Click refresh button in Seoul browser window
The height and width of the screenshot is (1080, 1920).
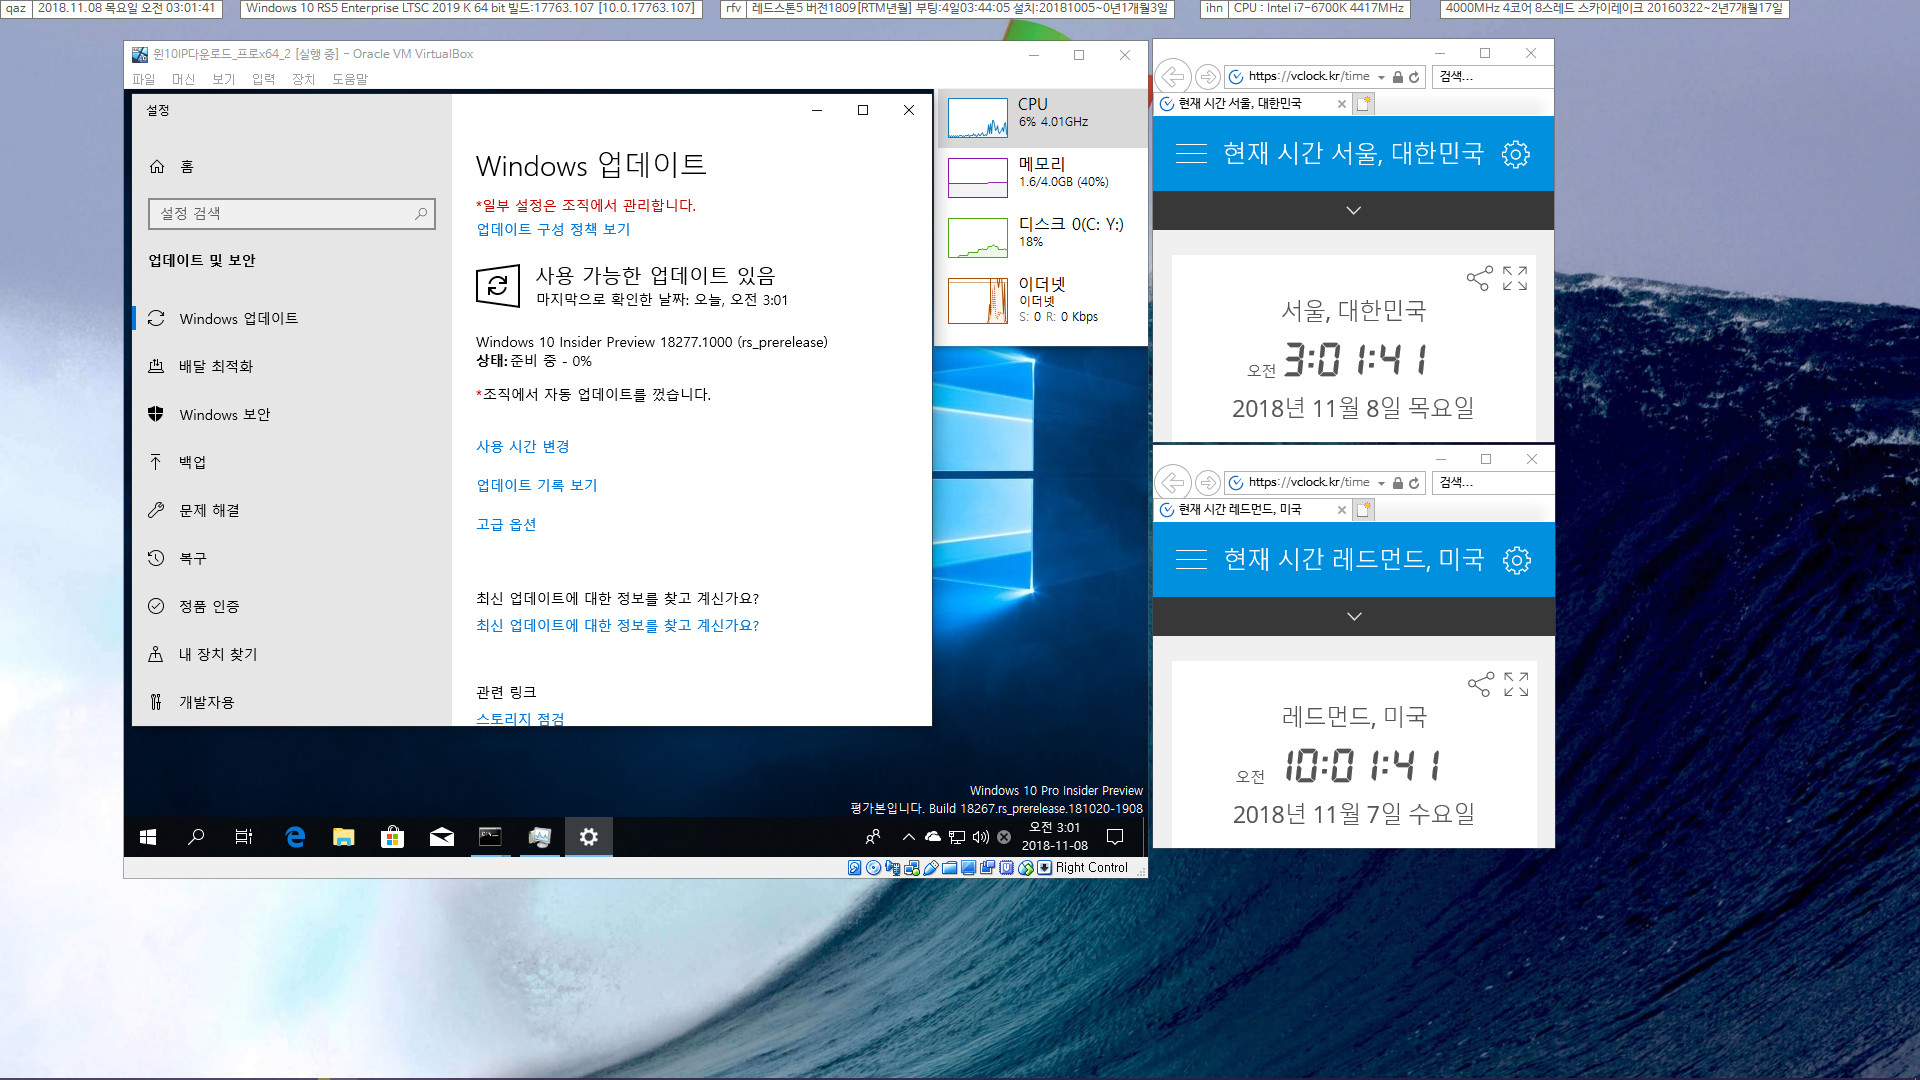pyautogui.click(x=1414, y=77)
